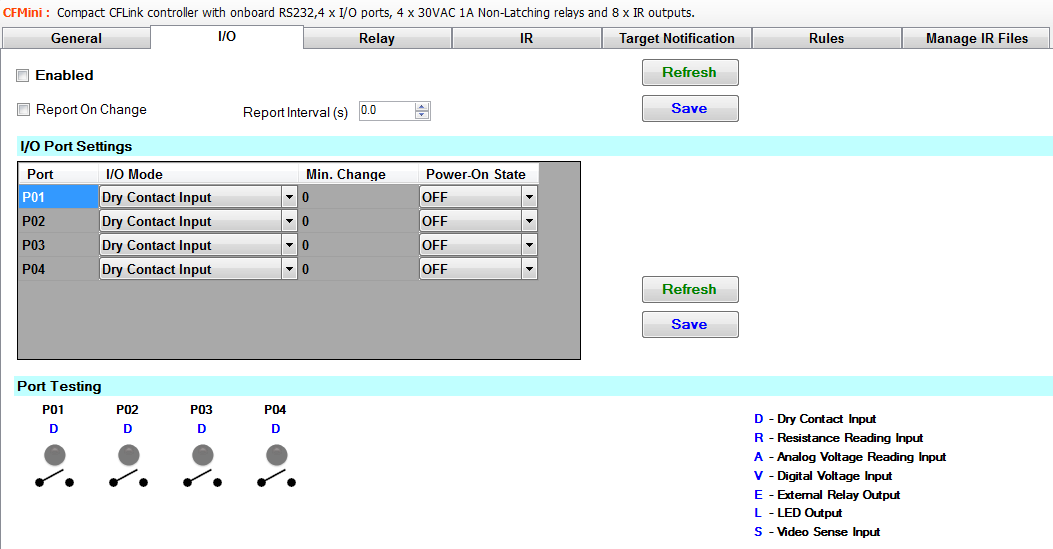This screenshot has height=549, width=1053.
Task: Click the P03 port testing indicator light
Action: point(202,456)
